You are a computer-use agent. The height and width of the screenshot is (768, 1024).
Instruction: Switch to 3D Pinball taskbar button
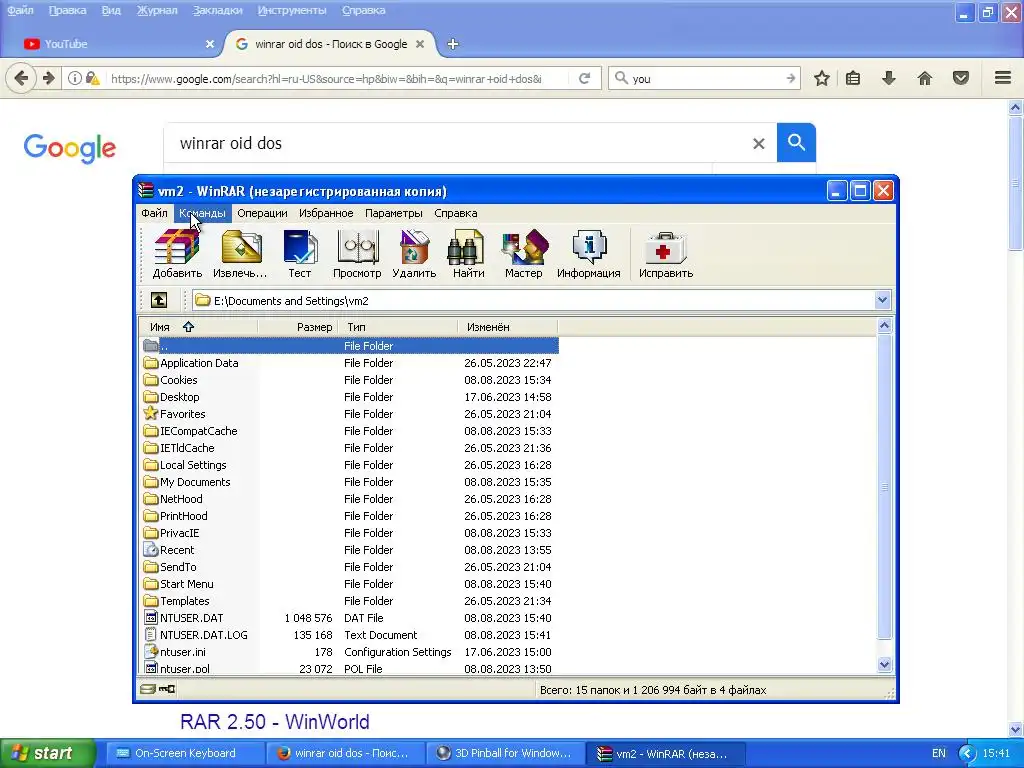point(505,753)
